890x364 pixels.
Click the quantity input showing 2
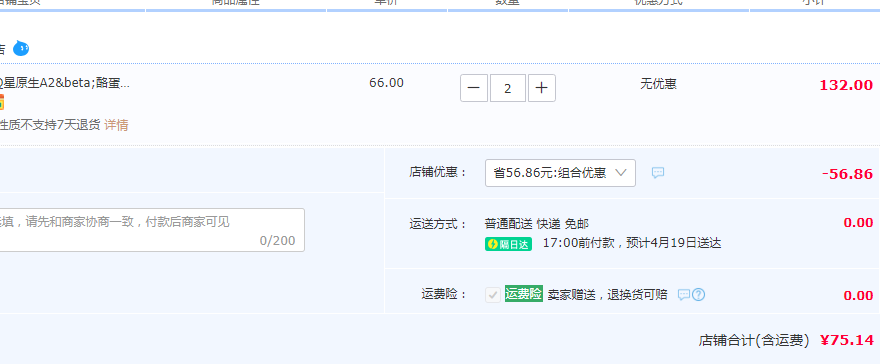[507, 88]
